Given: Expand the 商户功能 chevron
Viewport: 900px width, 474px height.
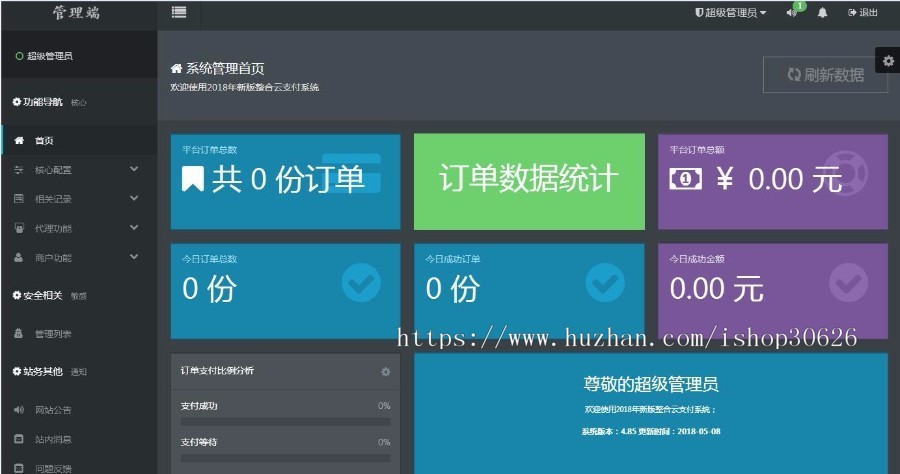Looking at the screenshot, I should [134, 257].
